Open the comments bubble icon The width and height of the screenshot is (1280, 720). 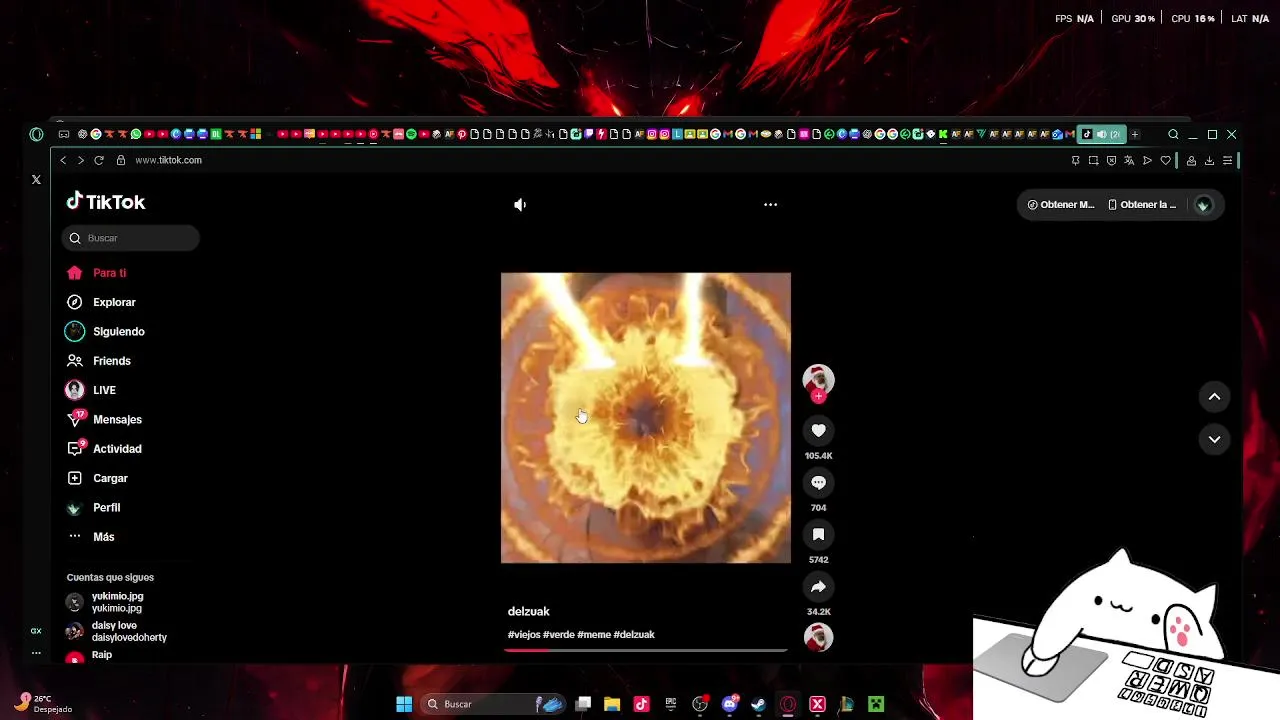pyautogui.click(x=818, y=482)
